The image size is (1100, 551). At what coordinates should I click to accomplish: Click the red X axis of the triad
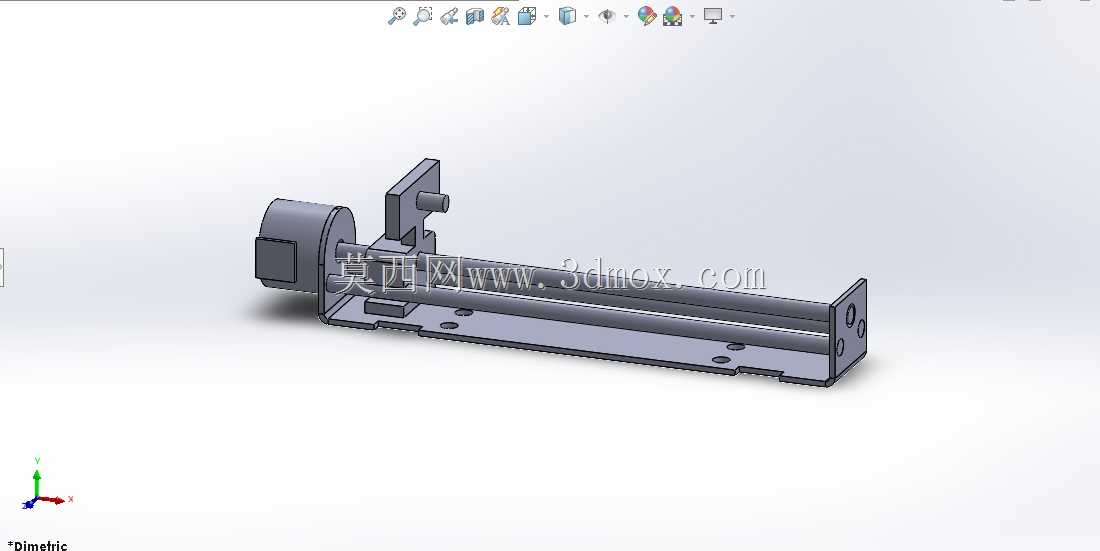pyautogui.click(x=52, y=500)
